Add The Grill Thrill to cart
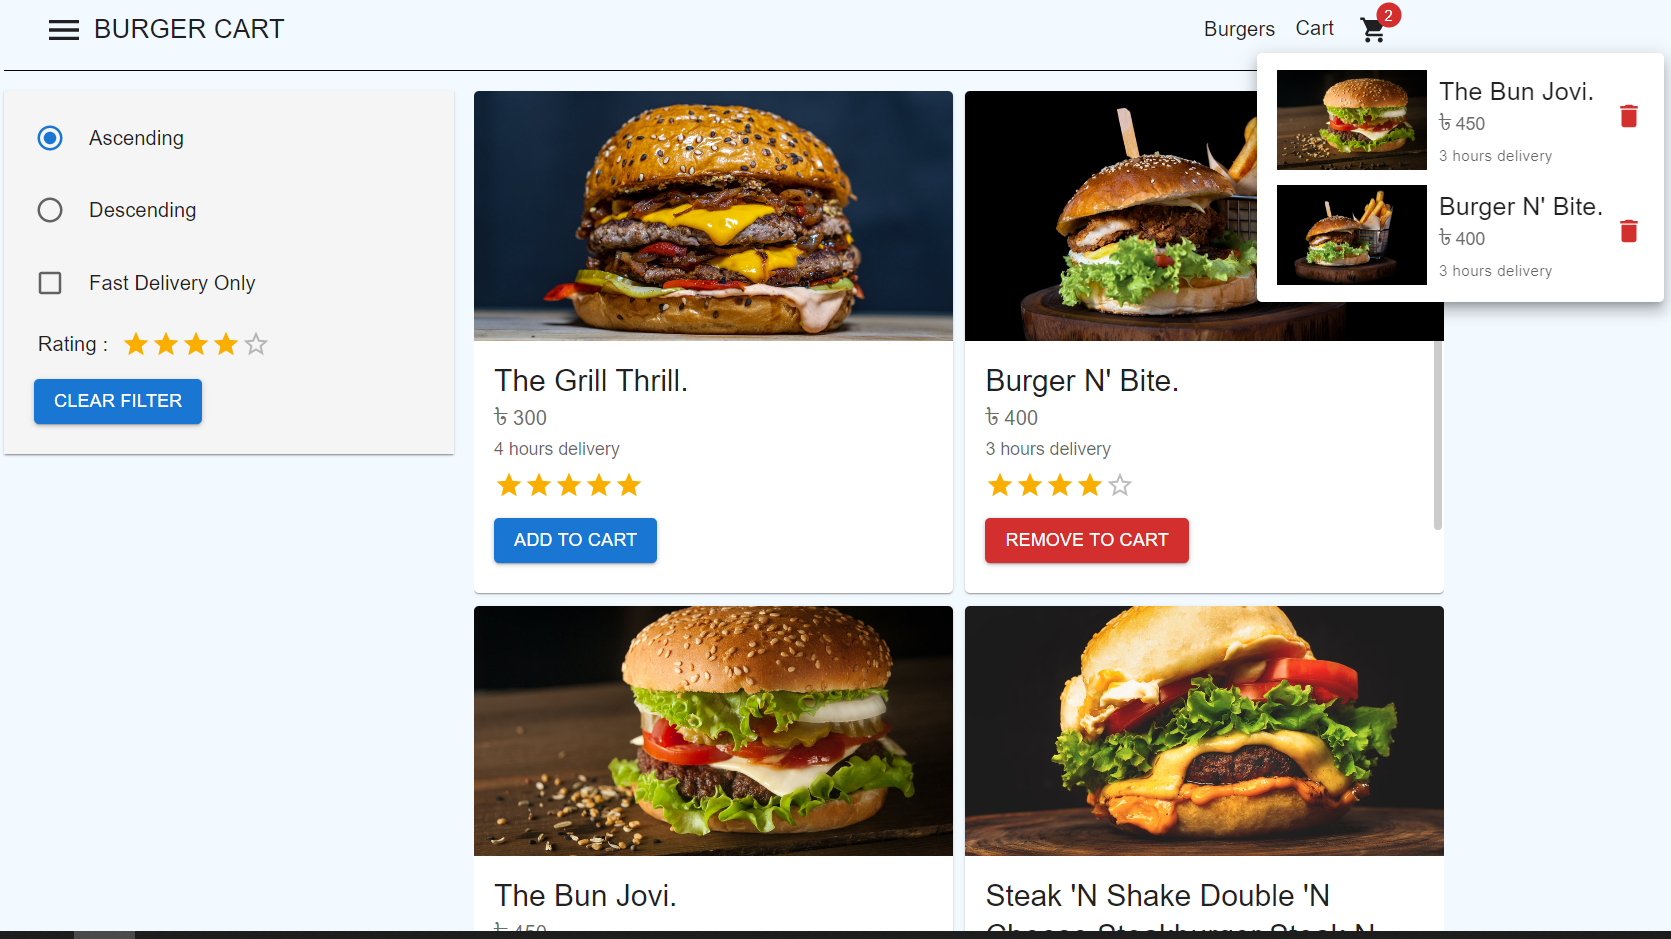This screenshot has width=1671, height=939. (575, 540)
